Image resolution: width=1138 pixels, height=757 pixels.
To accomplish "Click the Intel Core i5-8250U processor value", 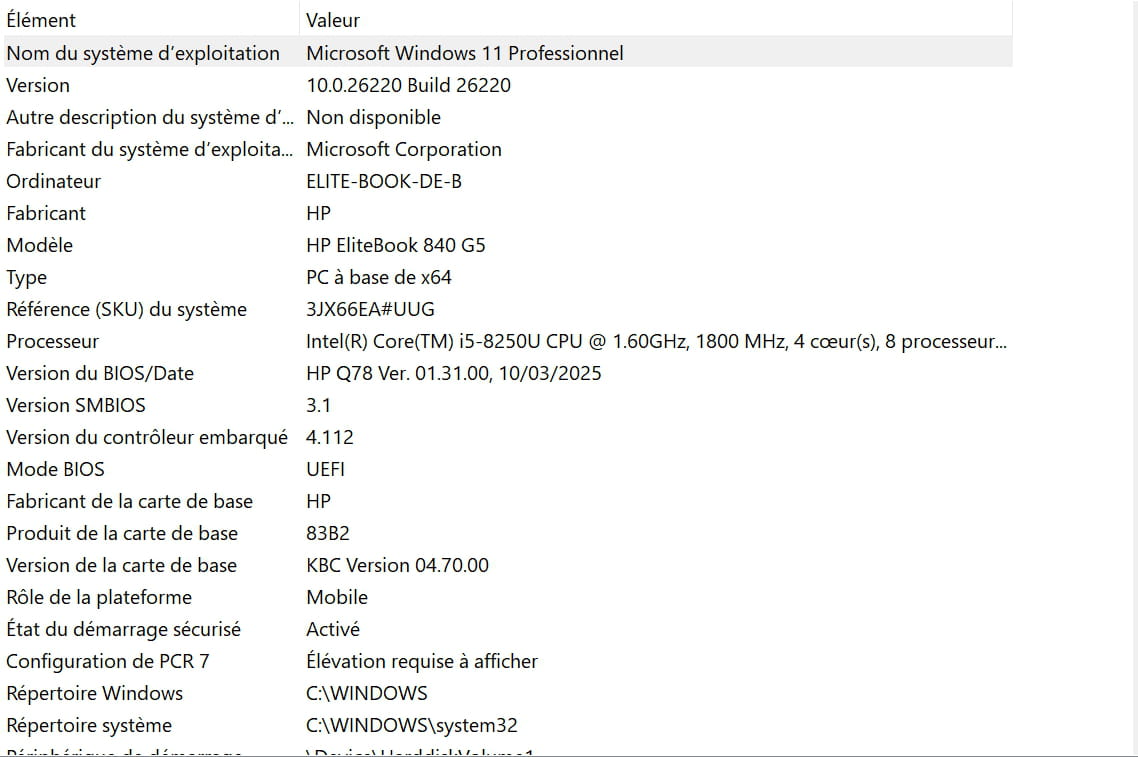I will (x=656, y=341).
